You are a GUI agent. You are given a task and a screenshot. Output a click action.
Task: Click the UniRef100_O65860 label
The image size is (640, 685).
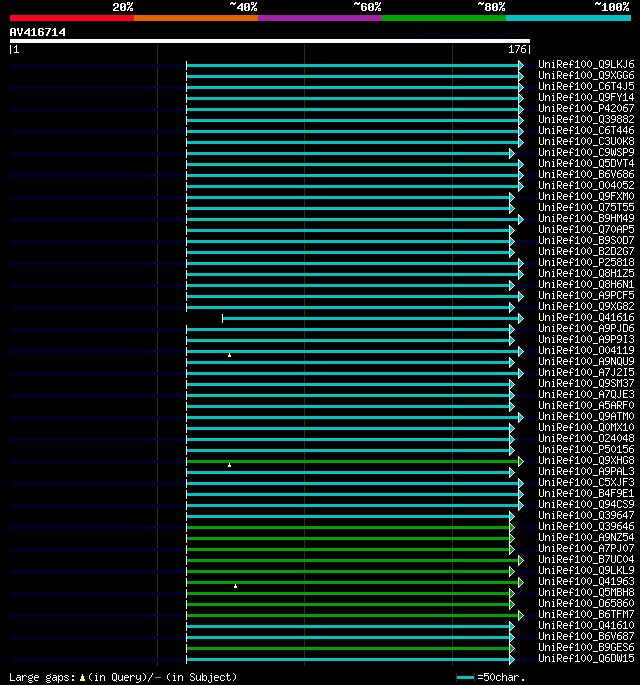tap(586, 603)
